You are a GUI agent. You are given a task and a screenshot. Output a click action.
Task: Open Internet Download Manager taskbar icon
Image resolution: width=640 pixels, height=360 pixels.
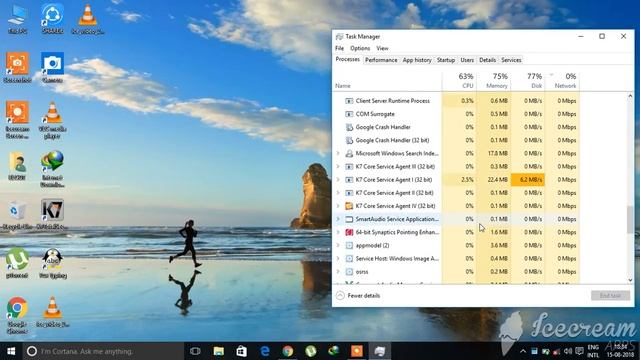pyautogui.click(x=333, y=351)
